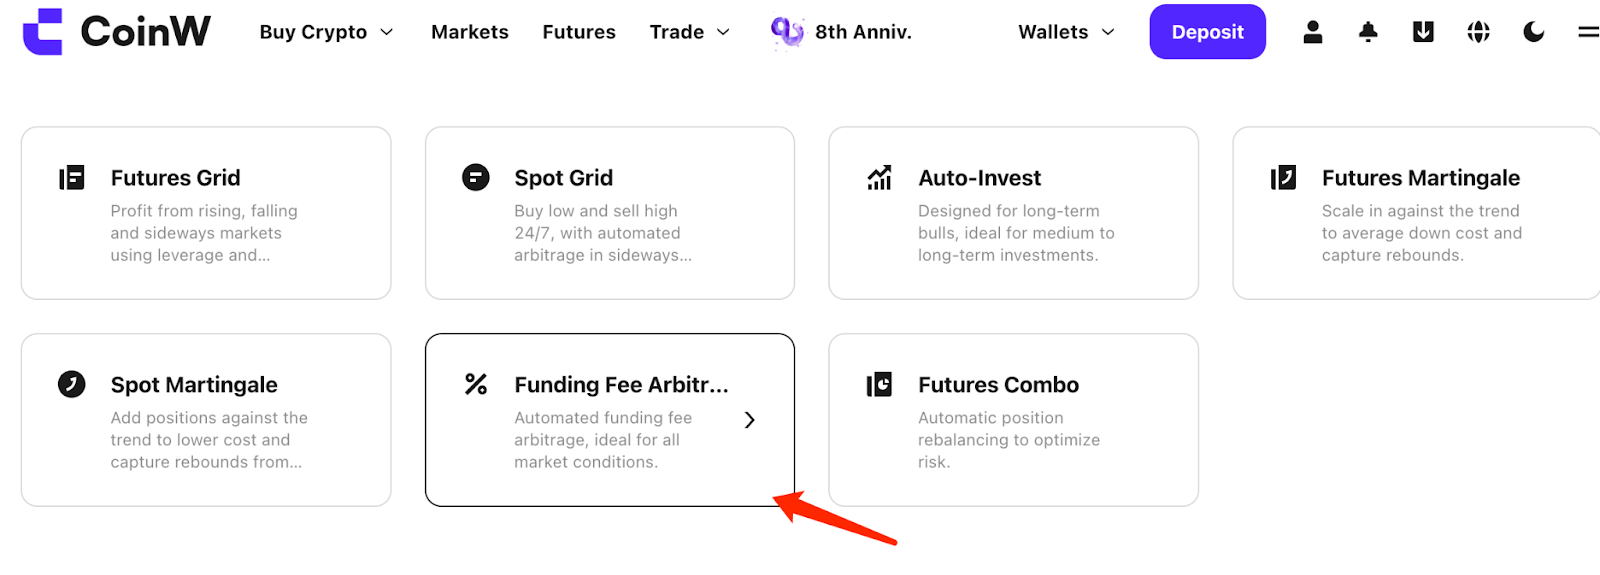Toggle dark mode moon icon
This screenshot has height=575, width=1600.
point(1533,32)
